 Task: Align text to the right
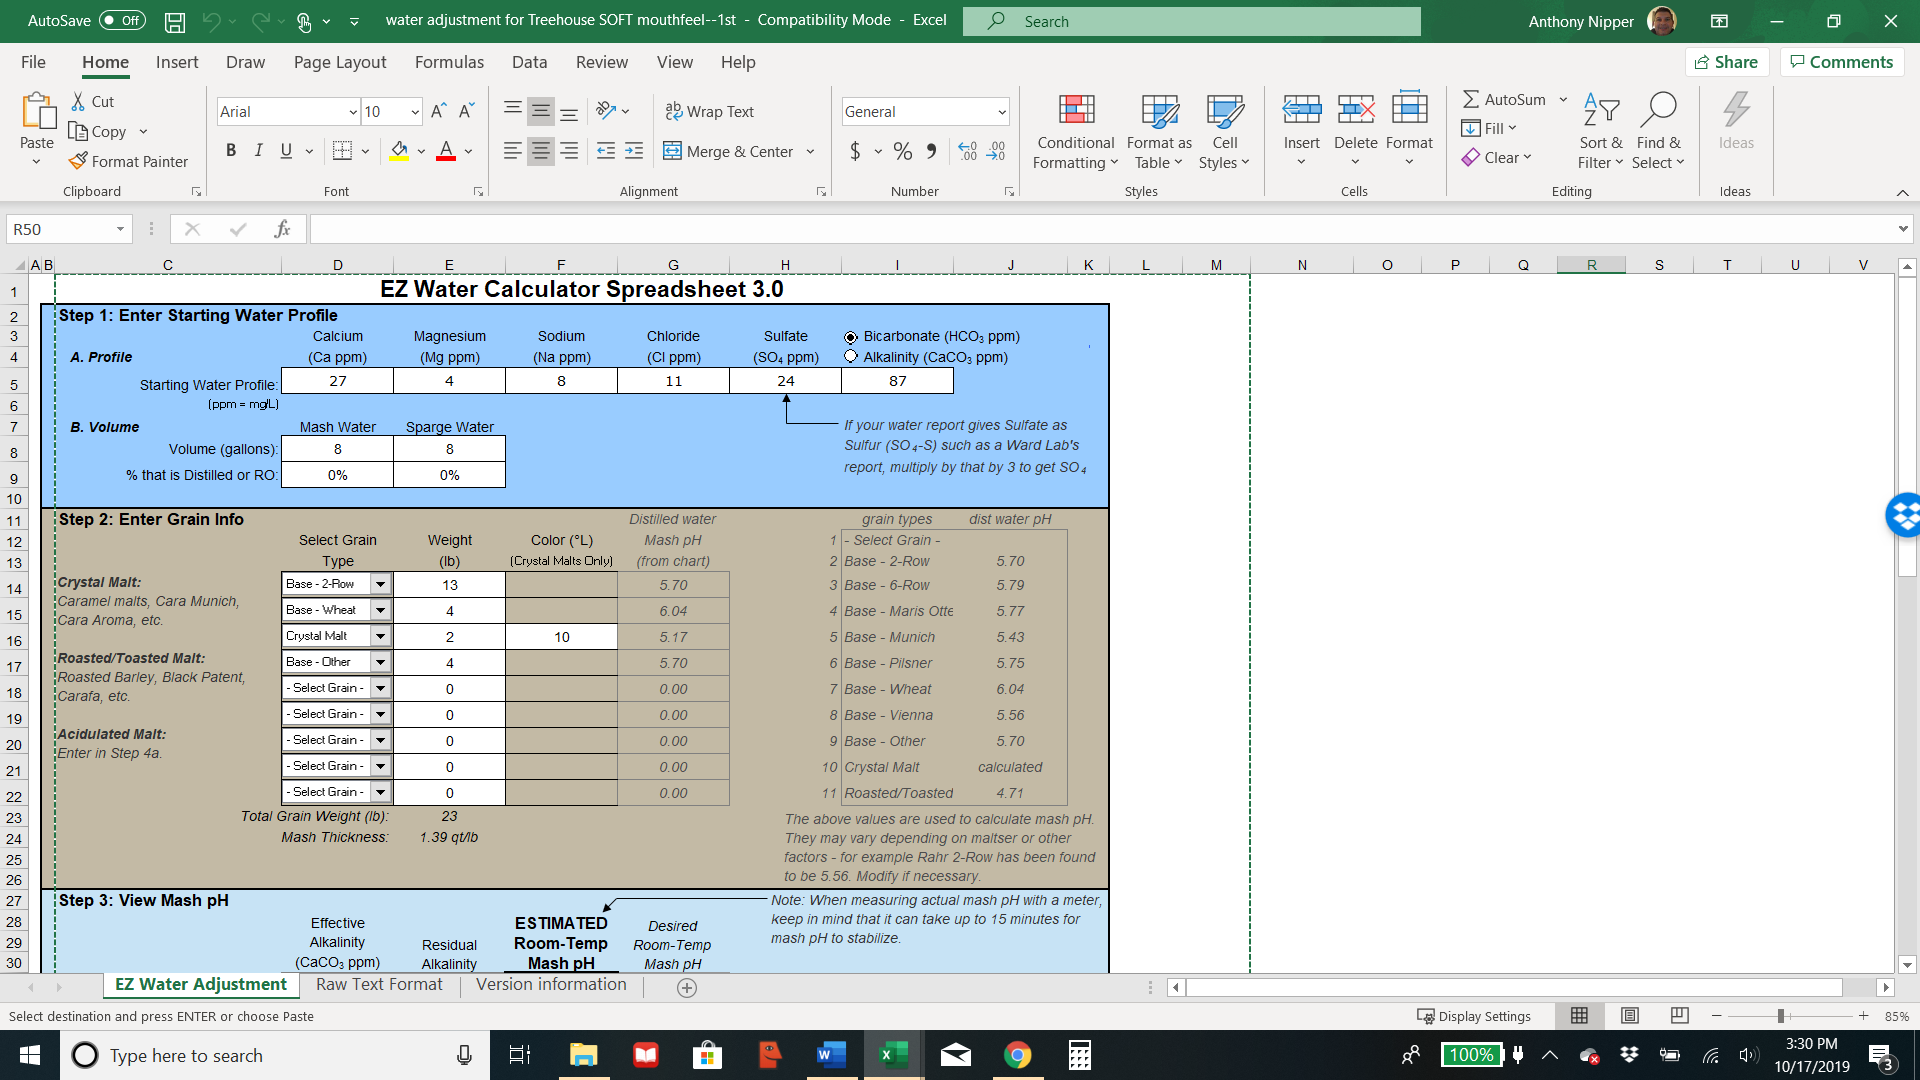569,151
